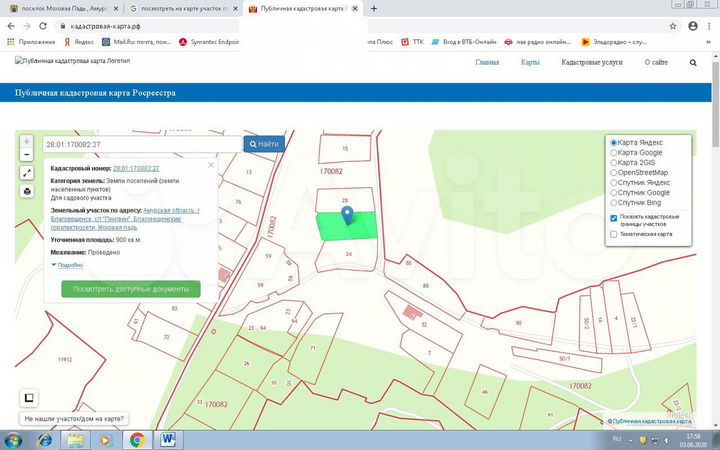
Task: Open the layers icon at bottom-left of map
Action: (29, 397)
